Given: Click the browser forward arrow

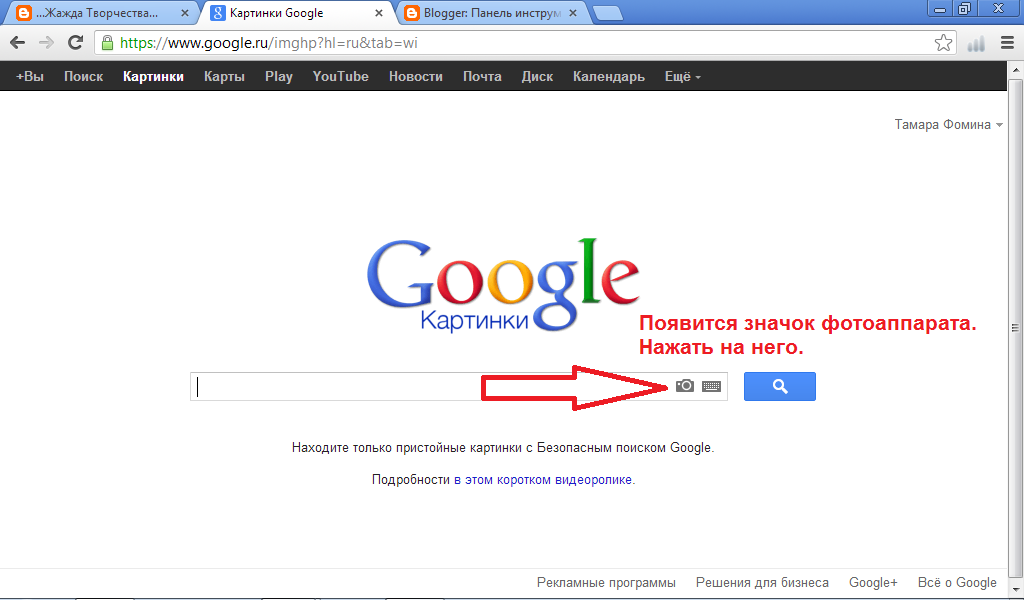Looking at the screenshot, I should [46, 43].
